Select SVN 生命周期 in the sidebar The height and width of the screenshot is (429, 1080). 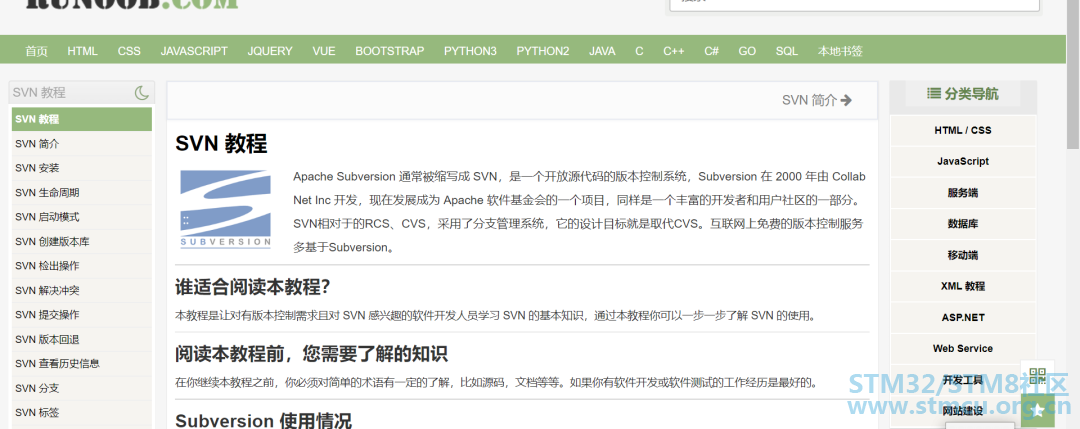(82, 193)
